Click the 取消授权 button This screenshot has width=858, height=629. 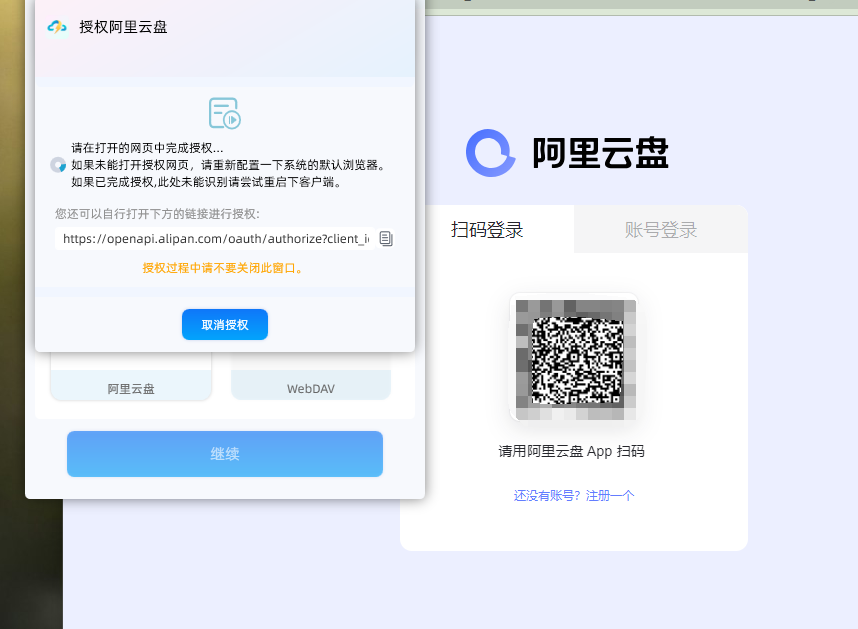[225, 324]
